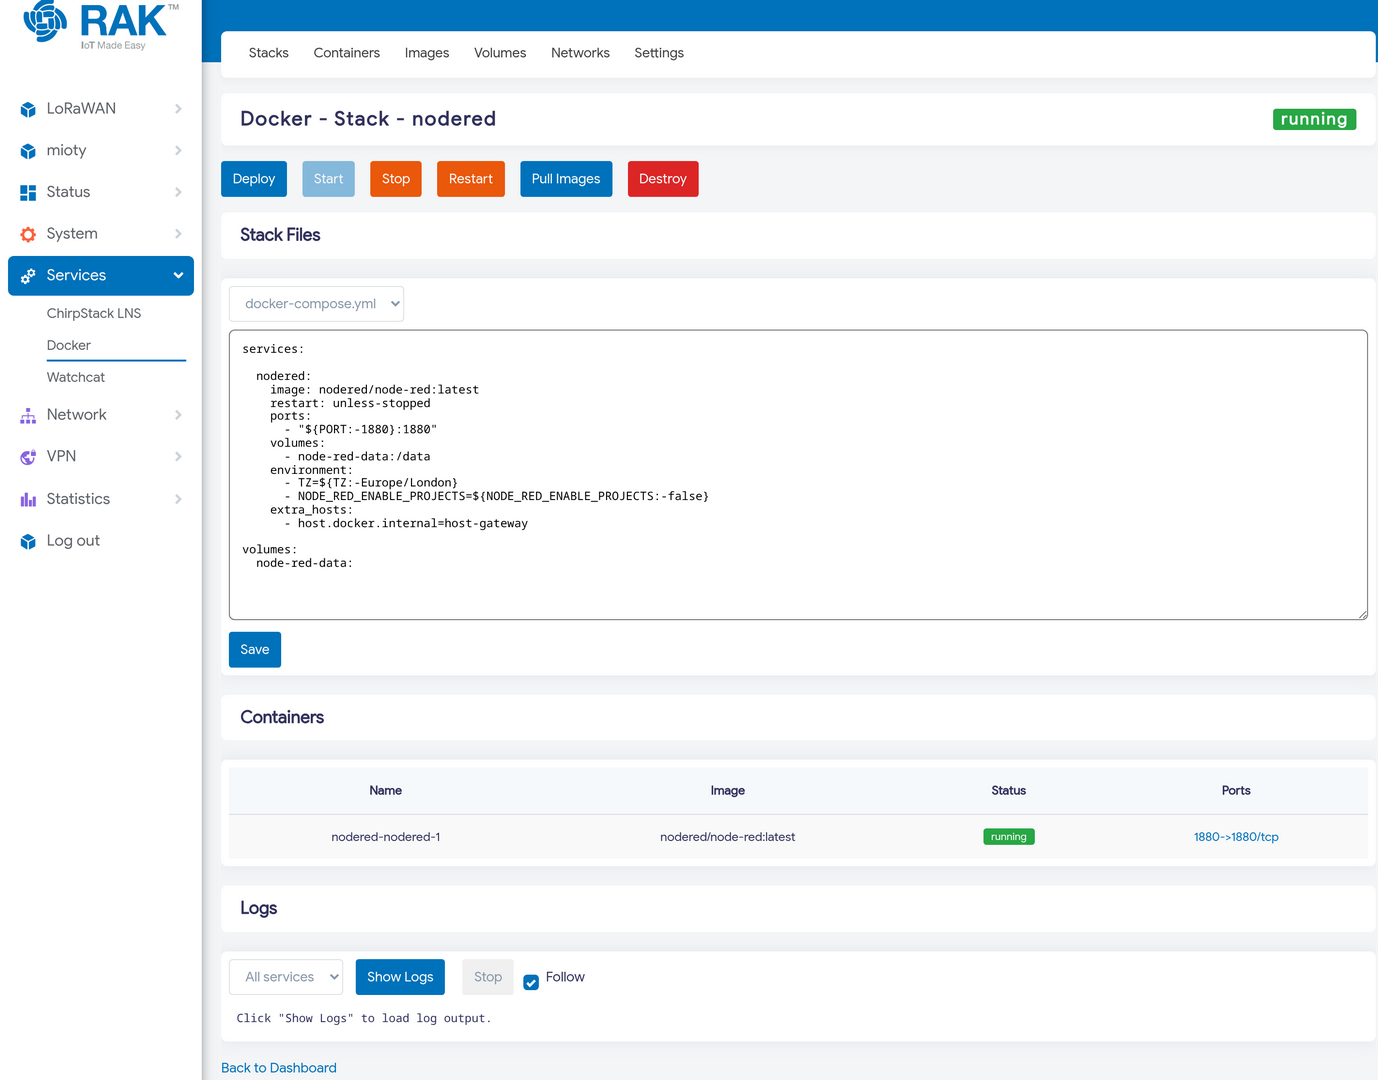Expand the Status menu chevron
1378x1080 pixels.
pos(178,192)
